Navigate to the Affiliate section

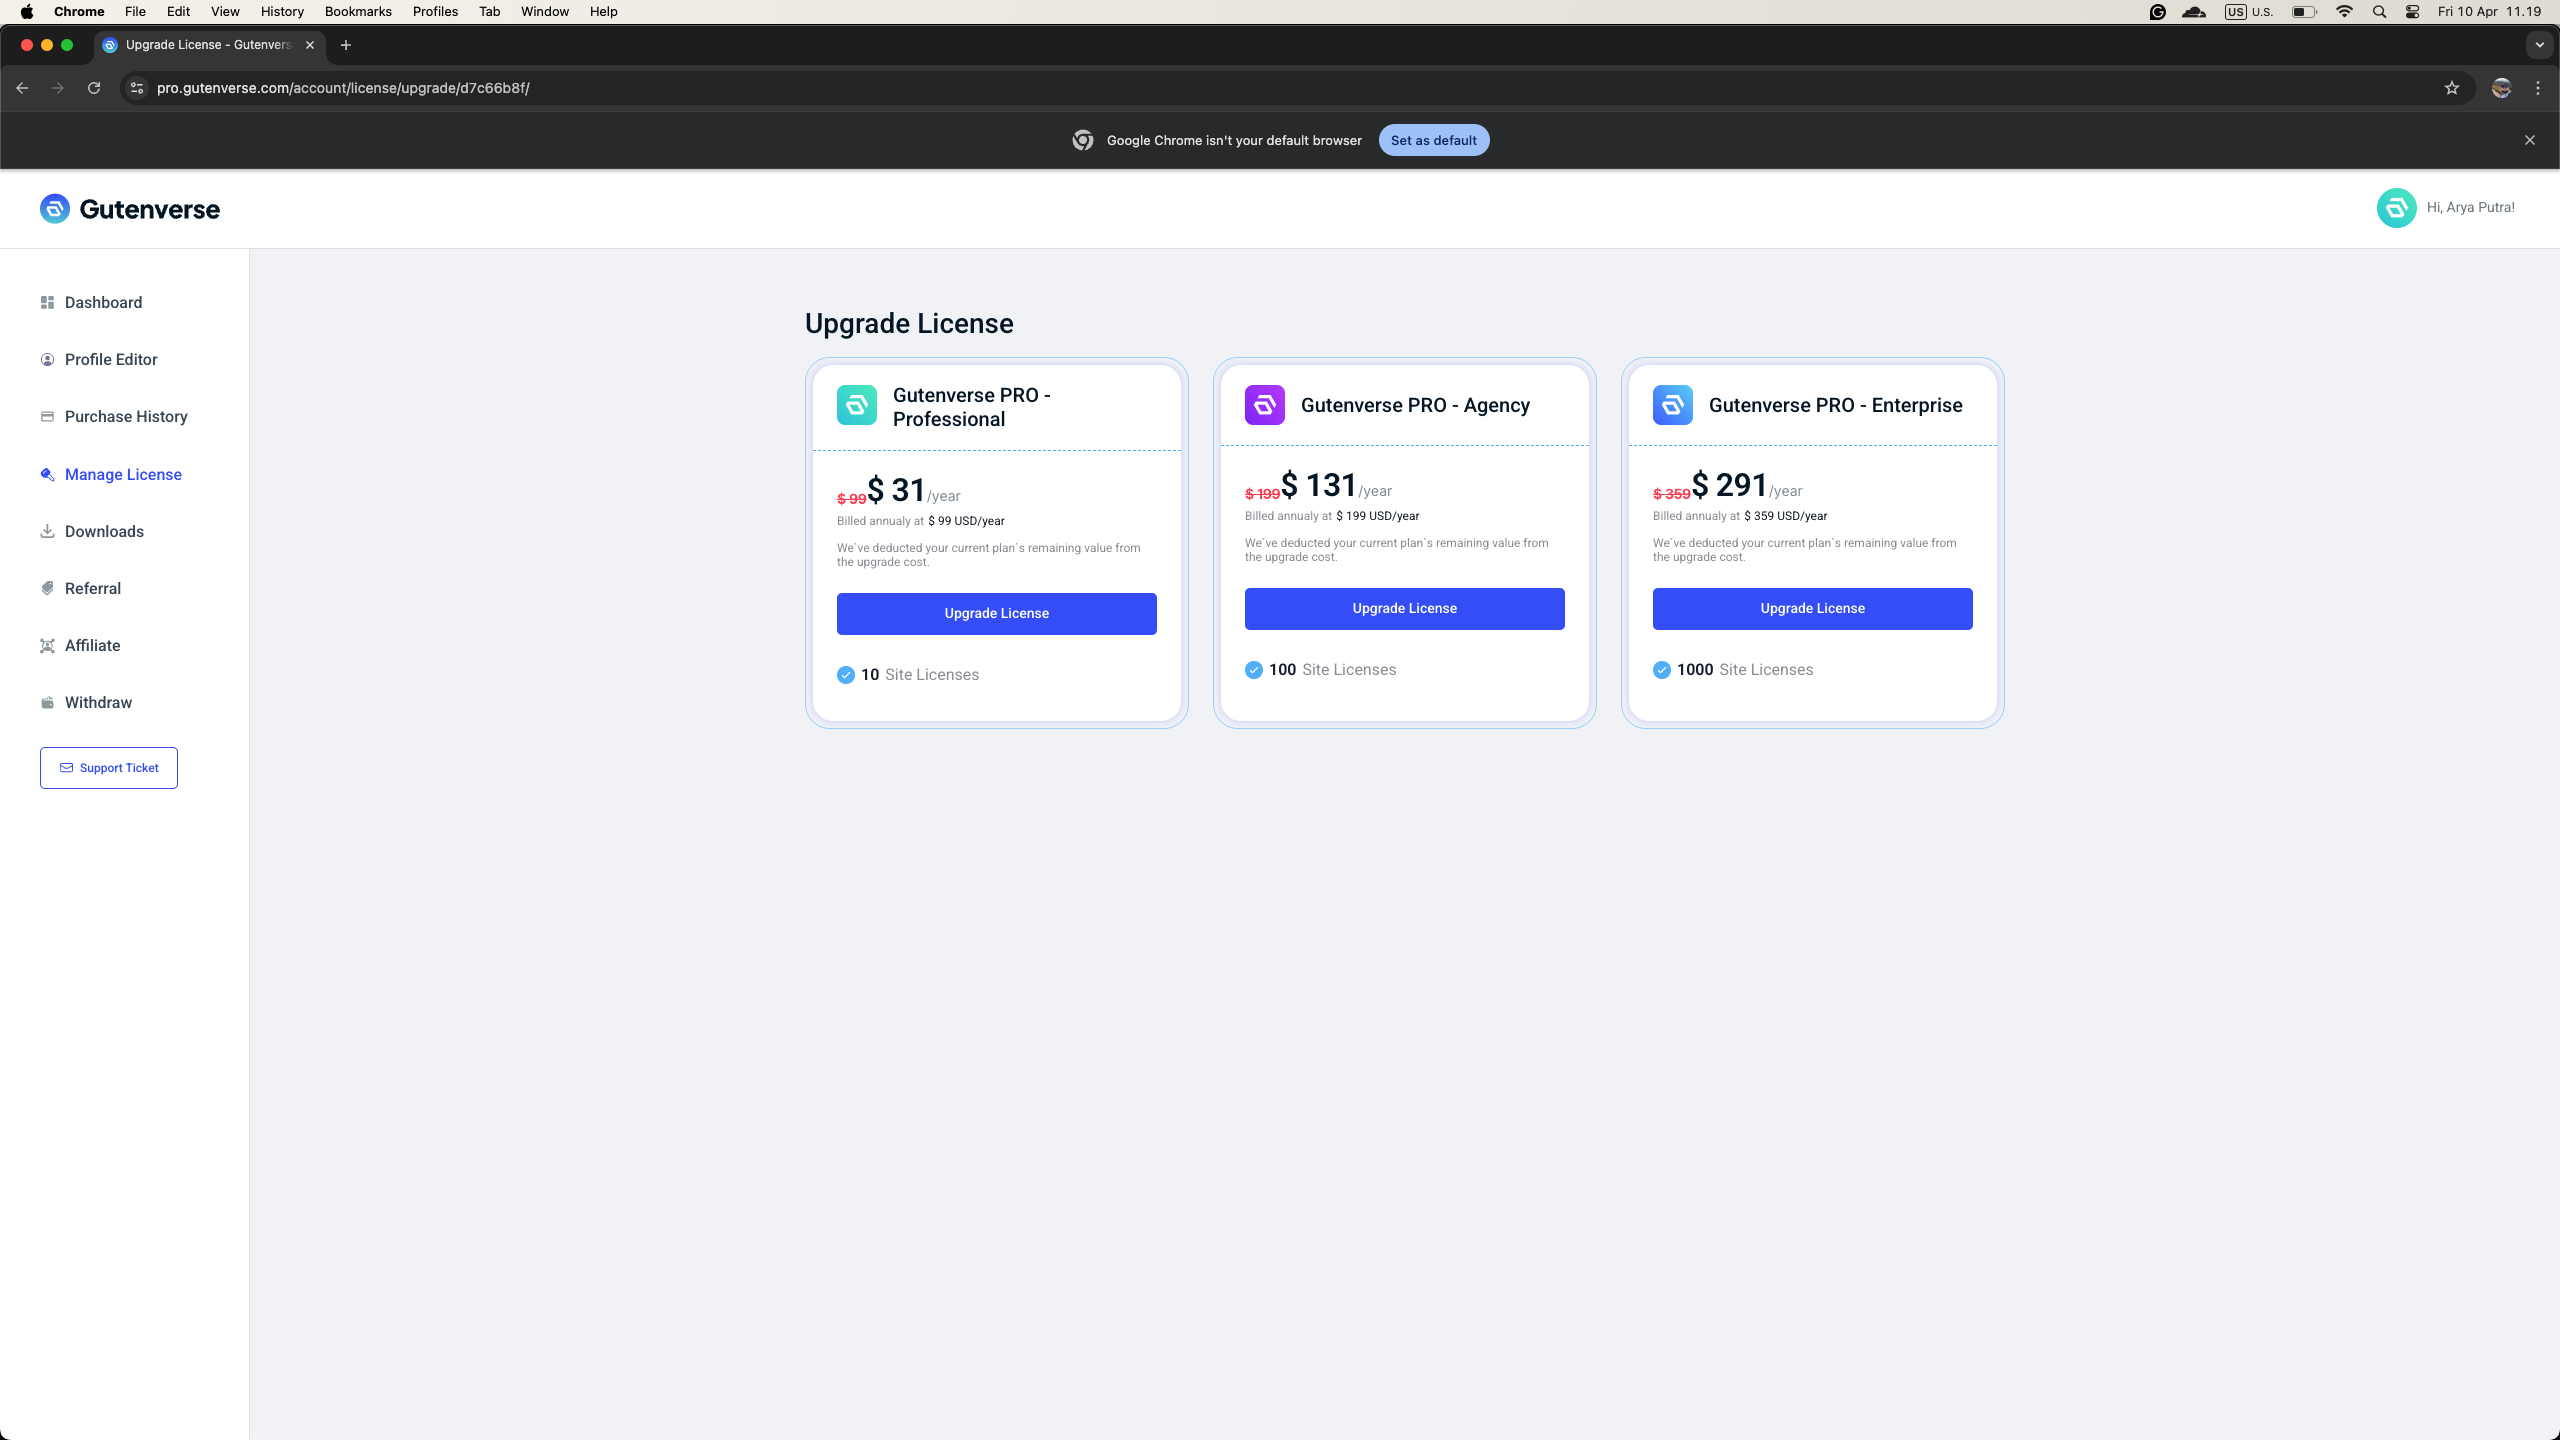click(x=92, y=646)
